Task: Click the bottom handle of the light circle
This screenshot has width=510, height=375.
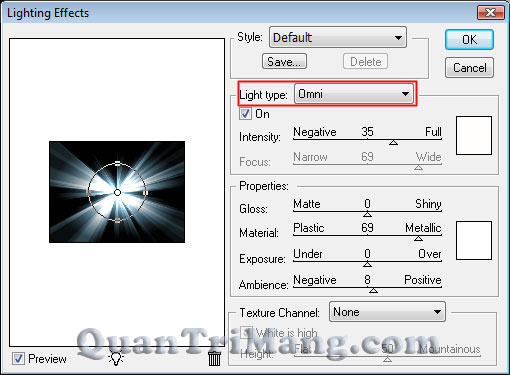Action: click(117, 220)
